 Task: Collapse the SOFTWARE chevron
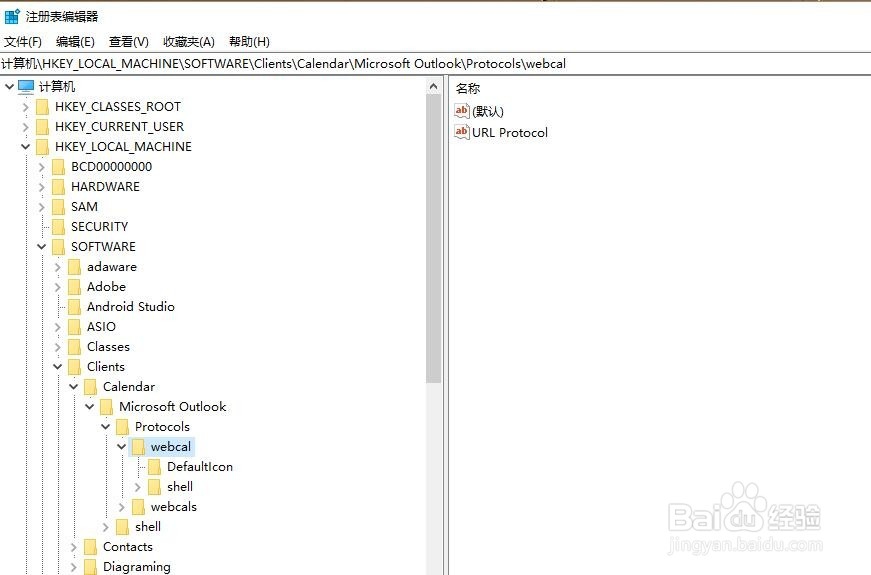point(42,247)
